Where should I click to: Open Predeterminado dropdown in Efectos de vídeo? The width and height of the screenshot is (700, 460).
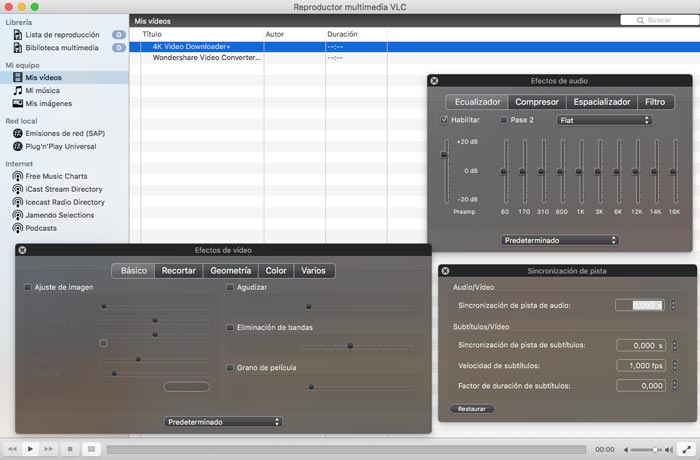pyautogui.click(x=223, y=422)
